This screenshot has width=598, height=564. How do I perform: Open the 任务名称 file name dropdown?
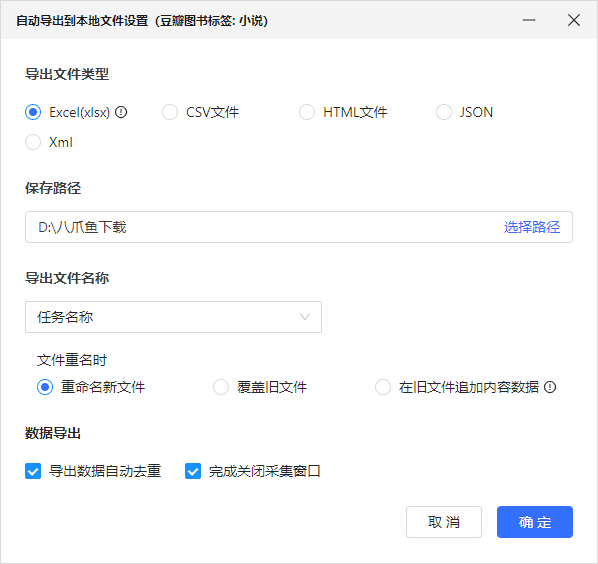(174, 317)
